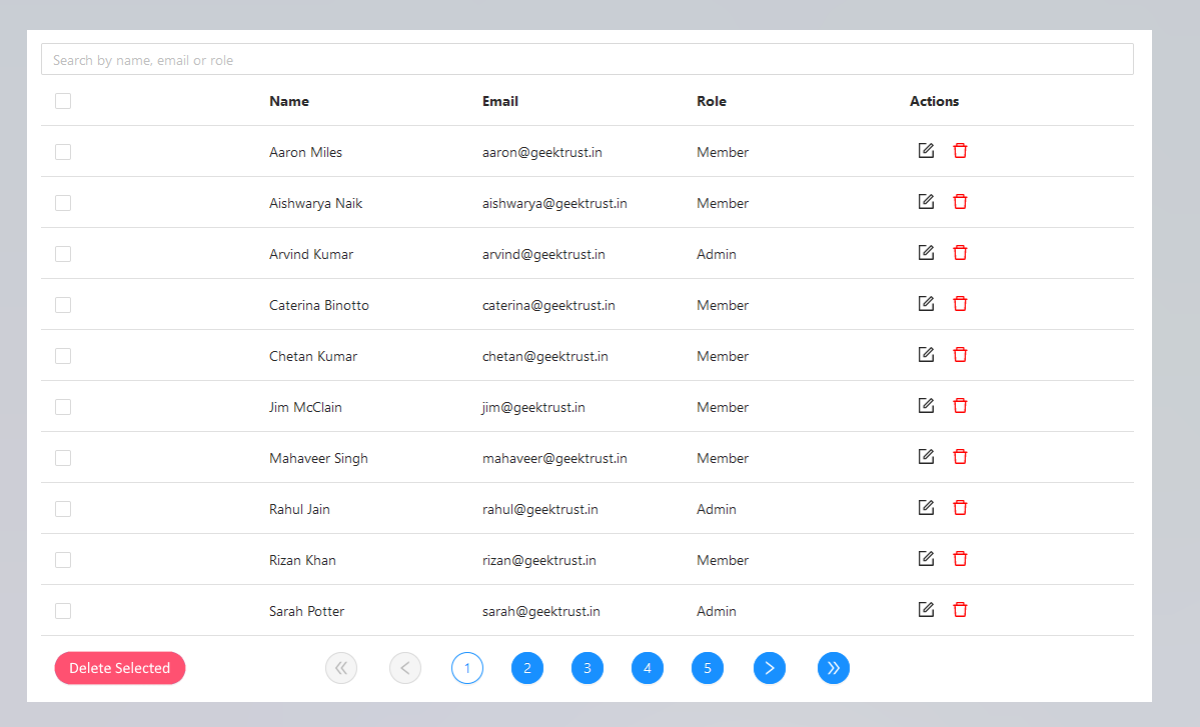Edit Jim McClain's entry
The width and height of the screenshot is (1200, 727).
[925, 405]
